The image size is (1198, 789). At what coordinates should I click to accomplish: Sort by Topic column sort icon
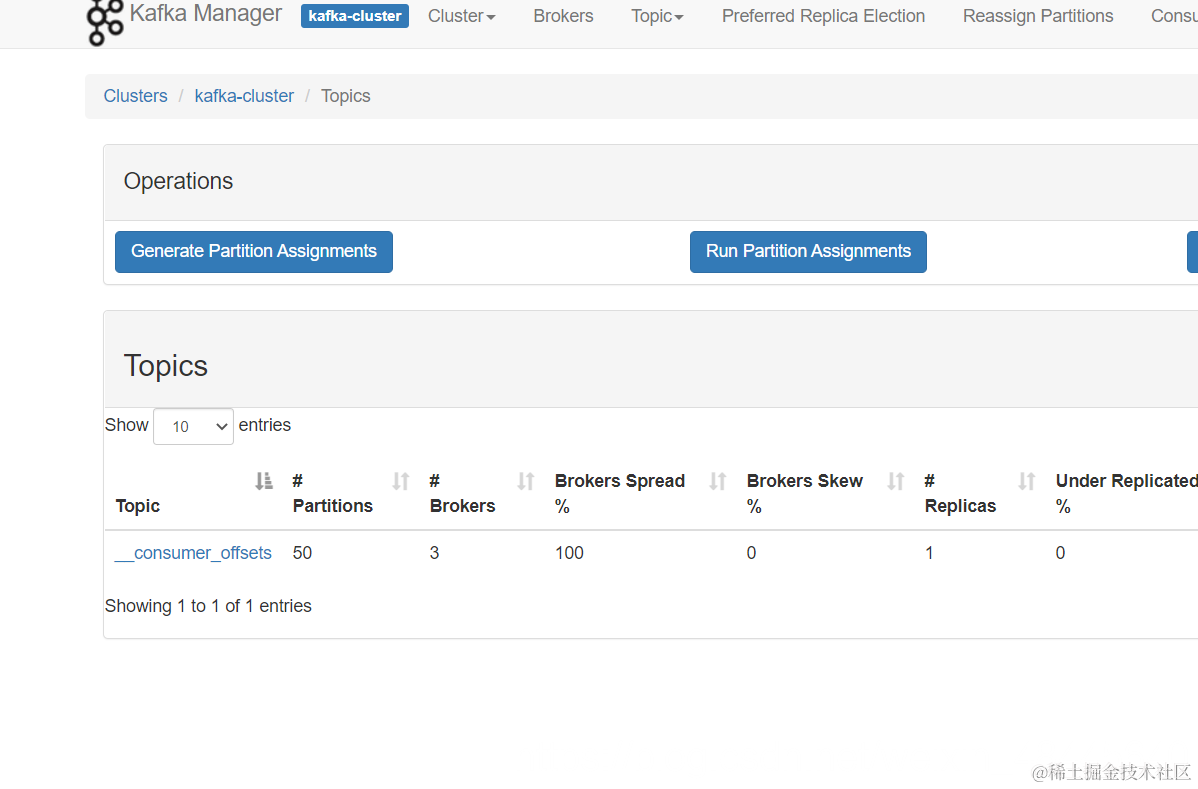[x=264, y=481]
